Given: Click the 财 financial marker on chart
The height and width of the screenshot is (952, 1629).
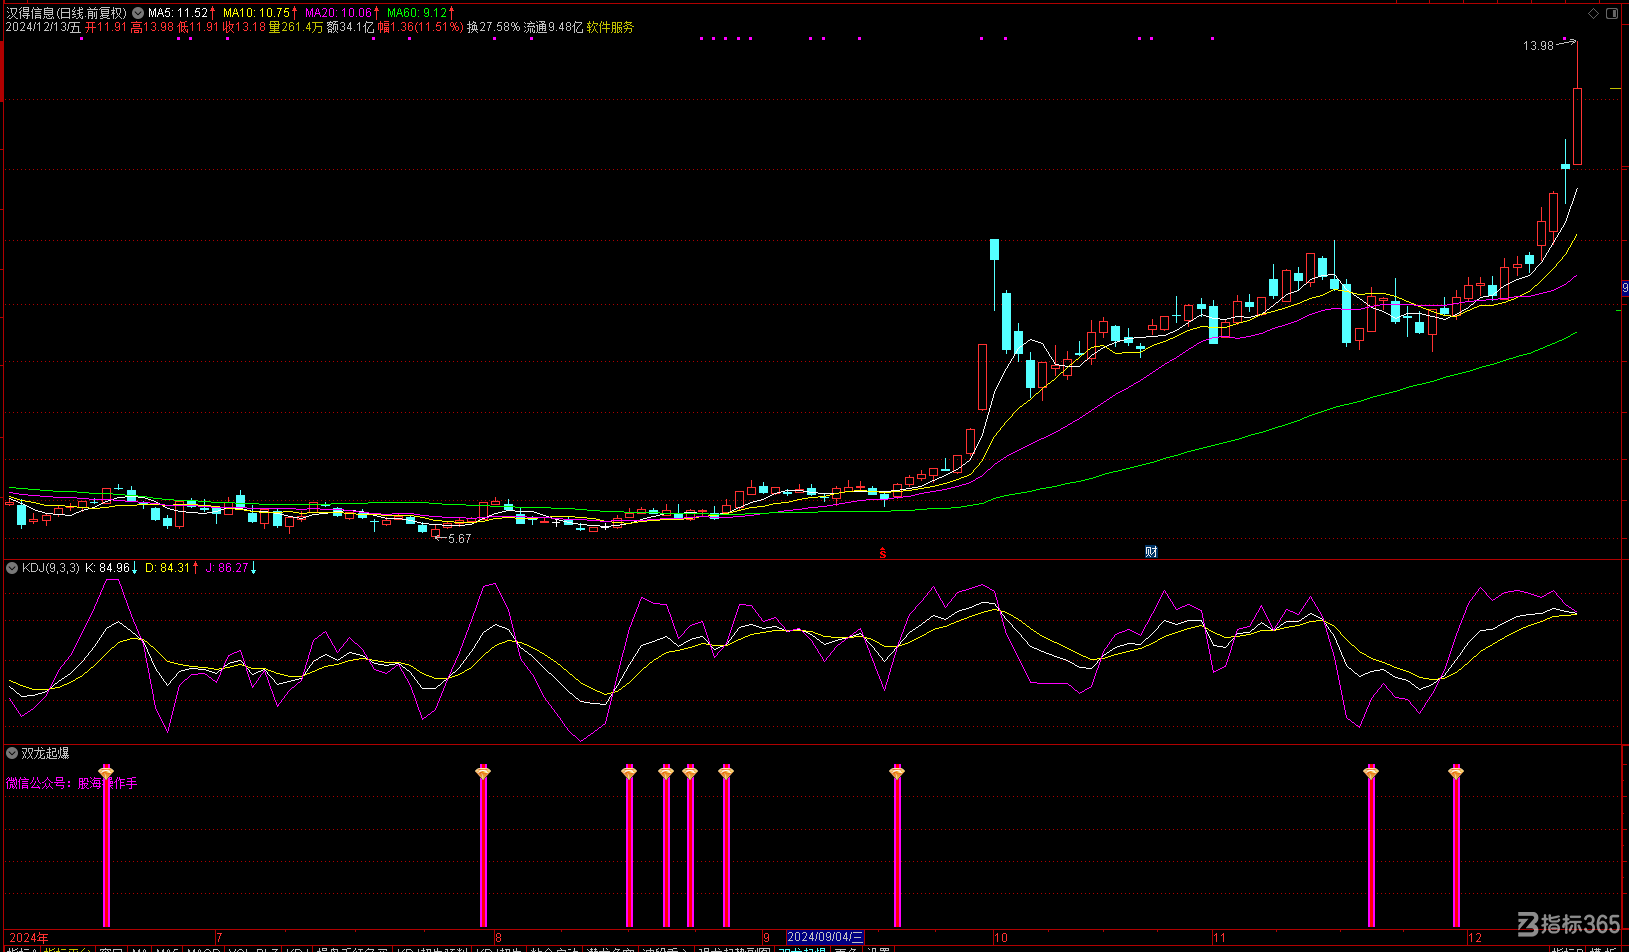Looking at the screenshot, I should [1151, 552].
